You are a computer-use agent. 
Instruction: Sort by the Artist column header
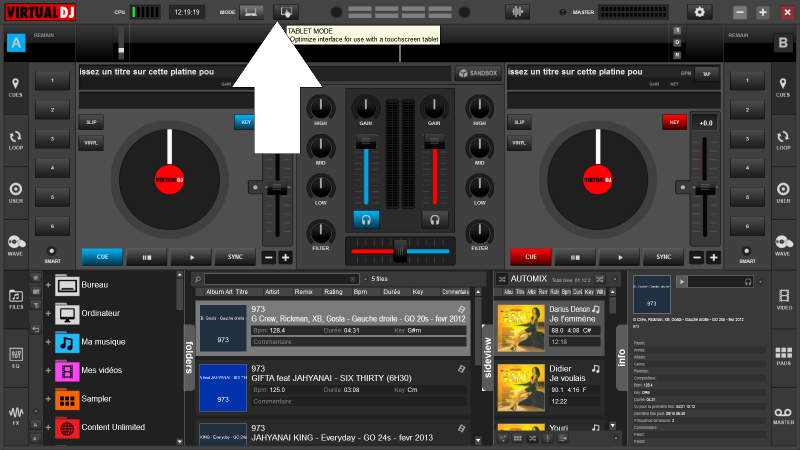pos(272,292)
